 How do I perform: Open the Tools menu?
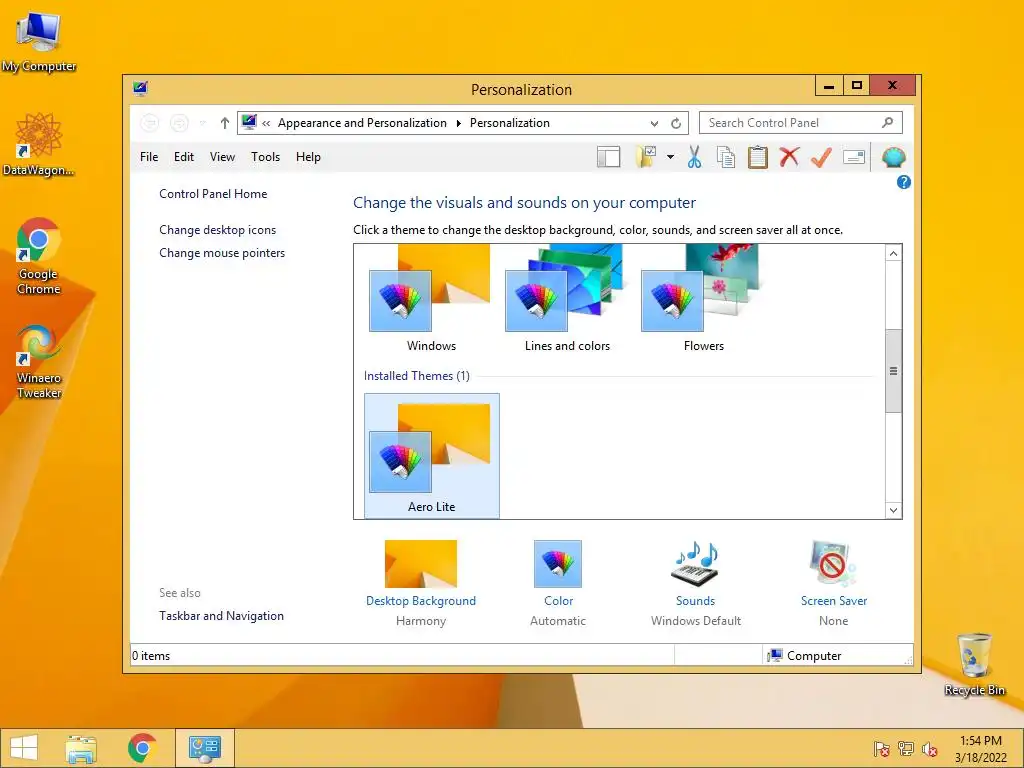265,157
